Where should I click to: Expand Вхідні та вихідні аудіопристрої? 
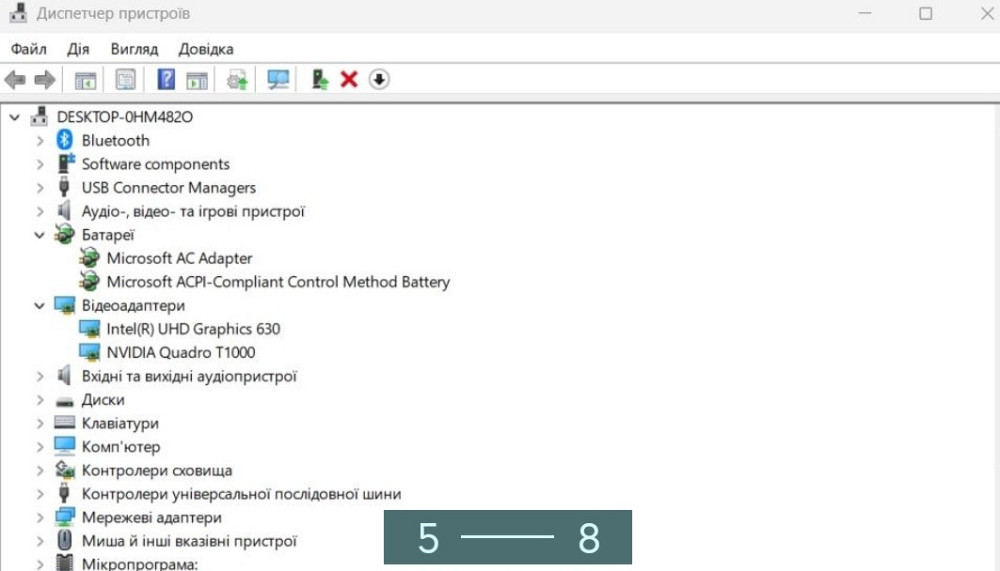(40, 376)
